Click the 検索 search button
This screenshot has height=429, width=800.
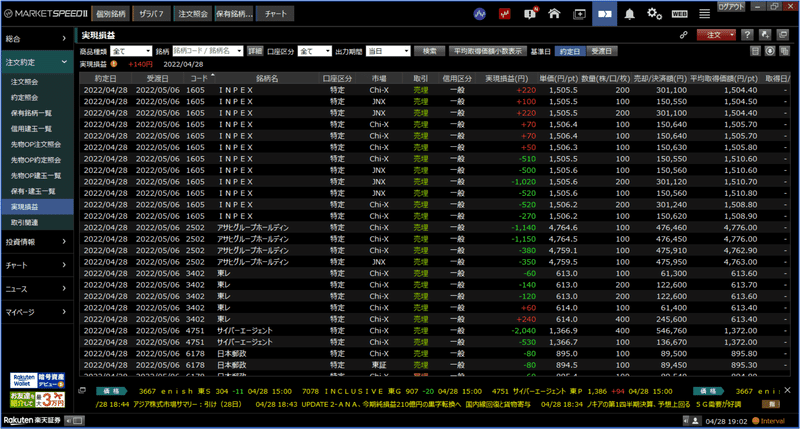pyautogui.click(x=430, y=52)
